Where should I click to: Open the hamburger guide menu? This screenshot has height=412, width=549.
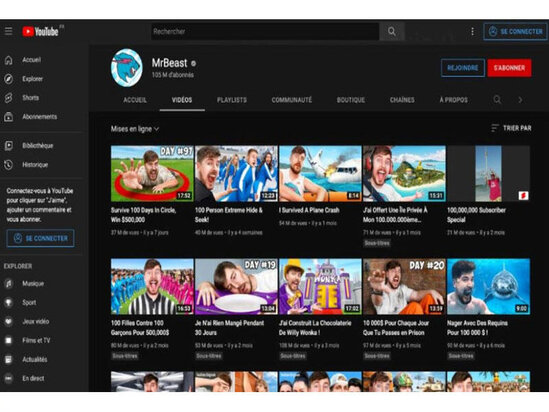(8, 31)
